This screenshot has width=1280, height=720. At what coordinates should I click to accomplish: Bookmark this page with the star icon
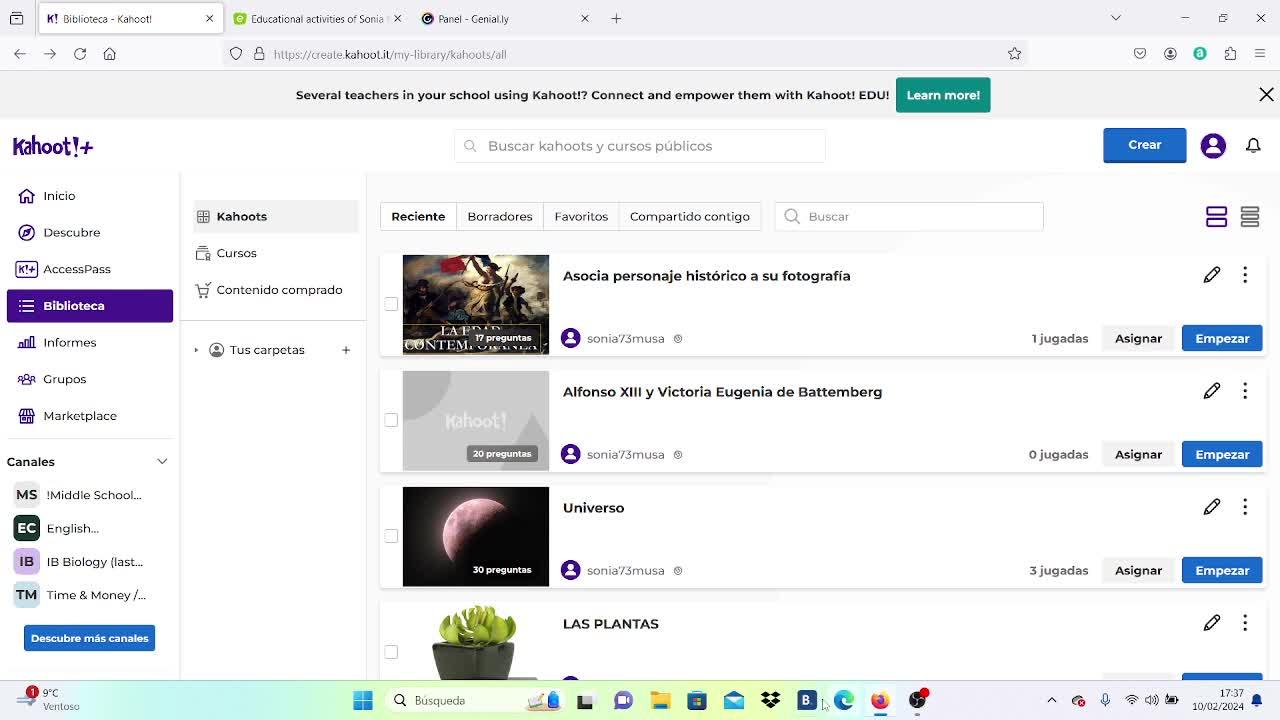[x=1014, y=54]
